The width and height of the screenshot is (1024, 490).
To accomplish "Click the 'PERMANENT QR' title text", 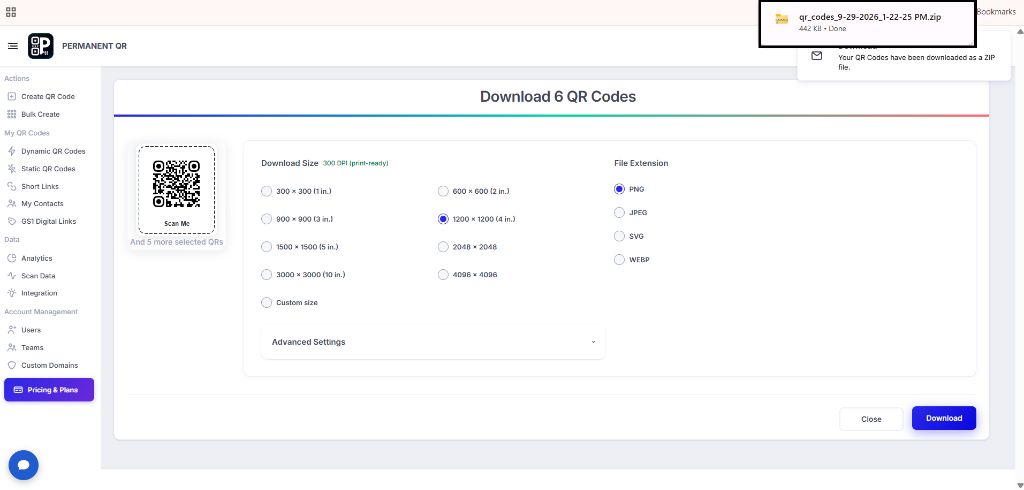I will tap(95, 46).
